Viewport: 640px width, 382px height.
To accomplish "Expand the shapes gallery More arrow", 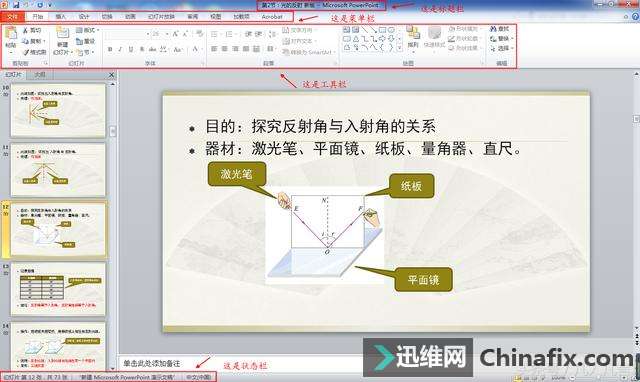I will (399, 48).
